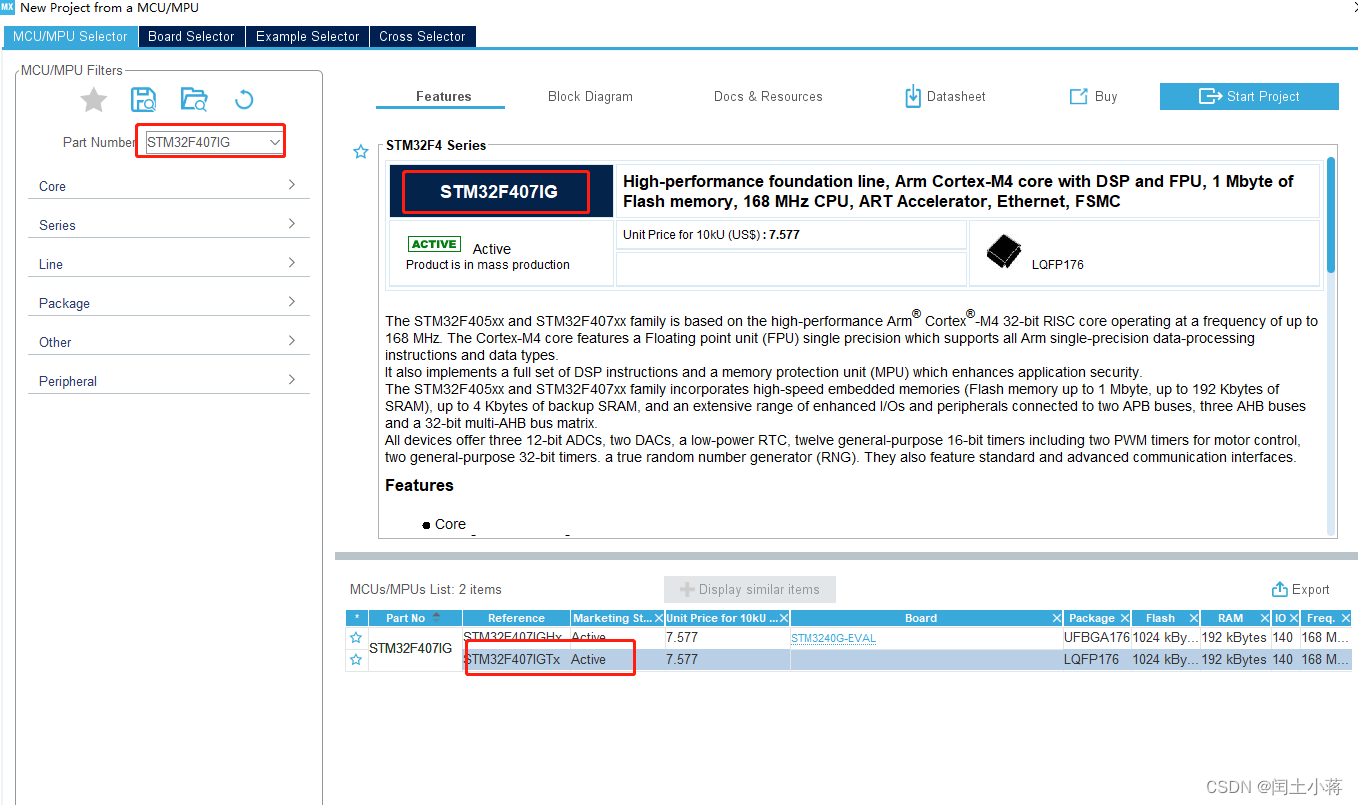This screenshot has width=1358, height=805.
Task: Click the ACTIVE status badge
Action: coord(434,244)
